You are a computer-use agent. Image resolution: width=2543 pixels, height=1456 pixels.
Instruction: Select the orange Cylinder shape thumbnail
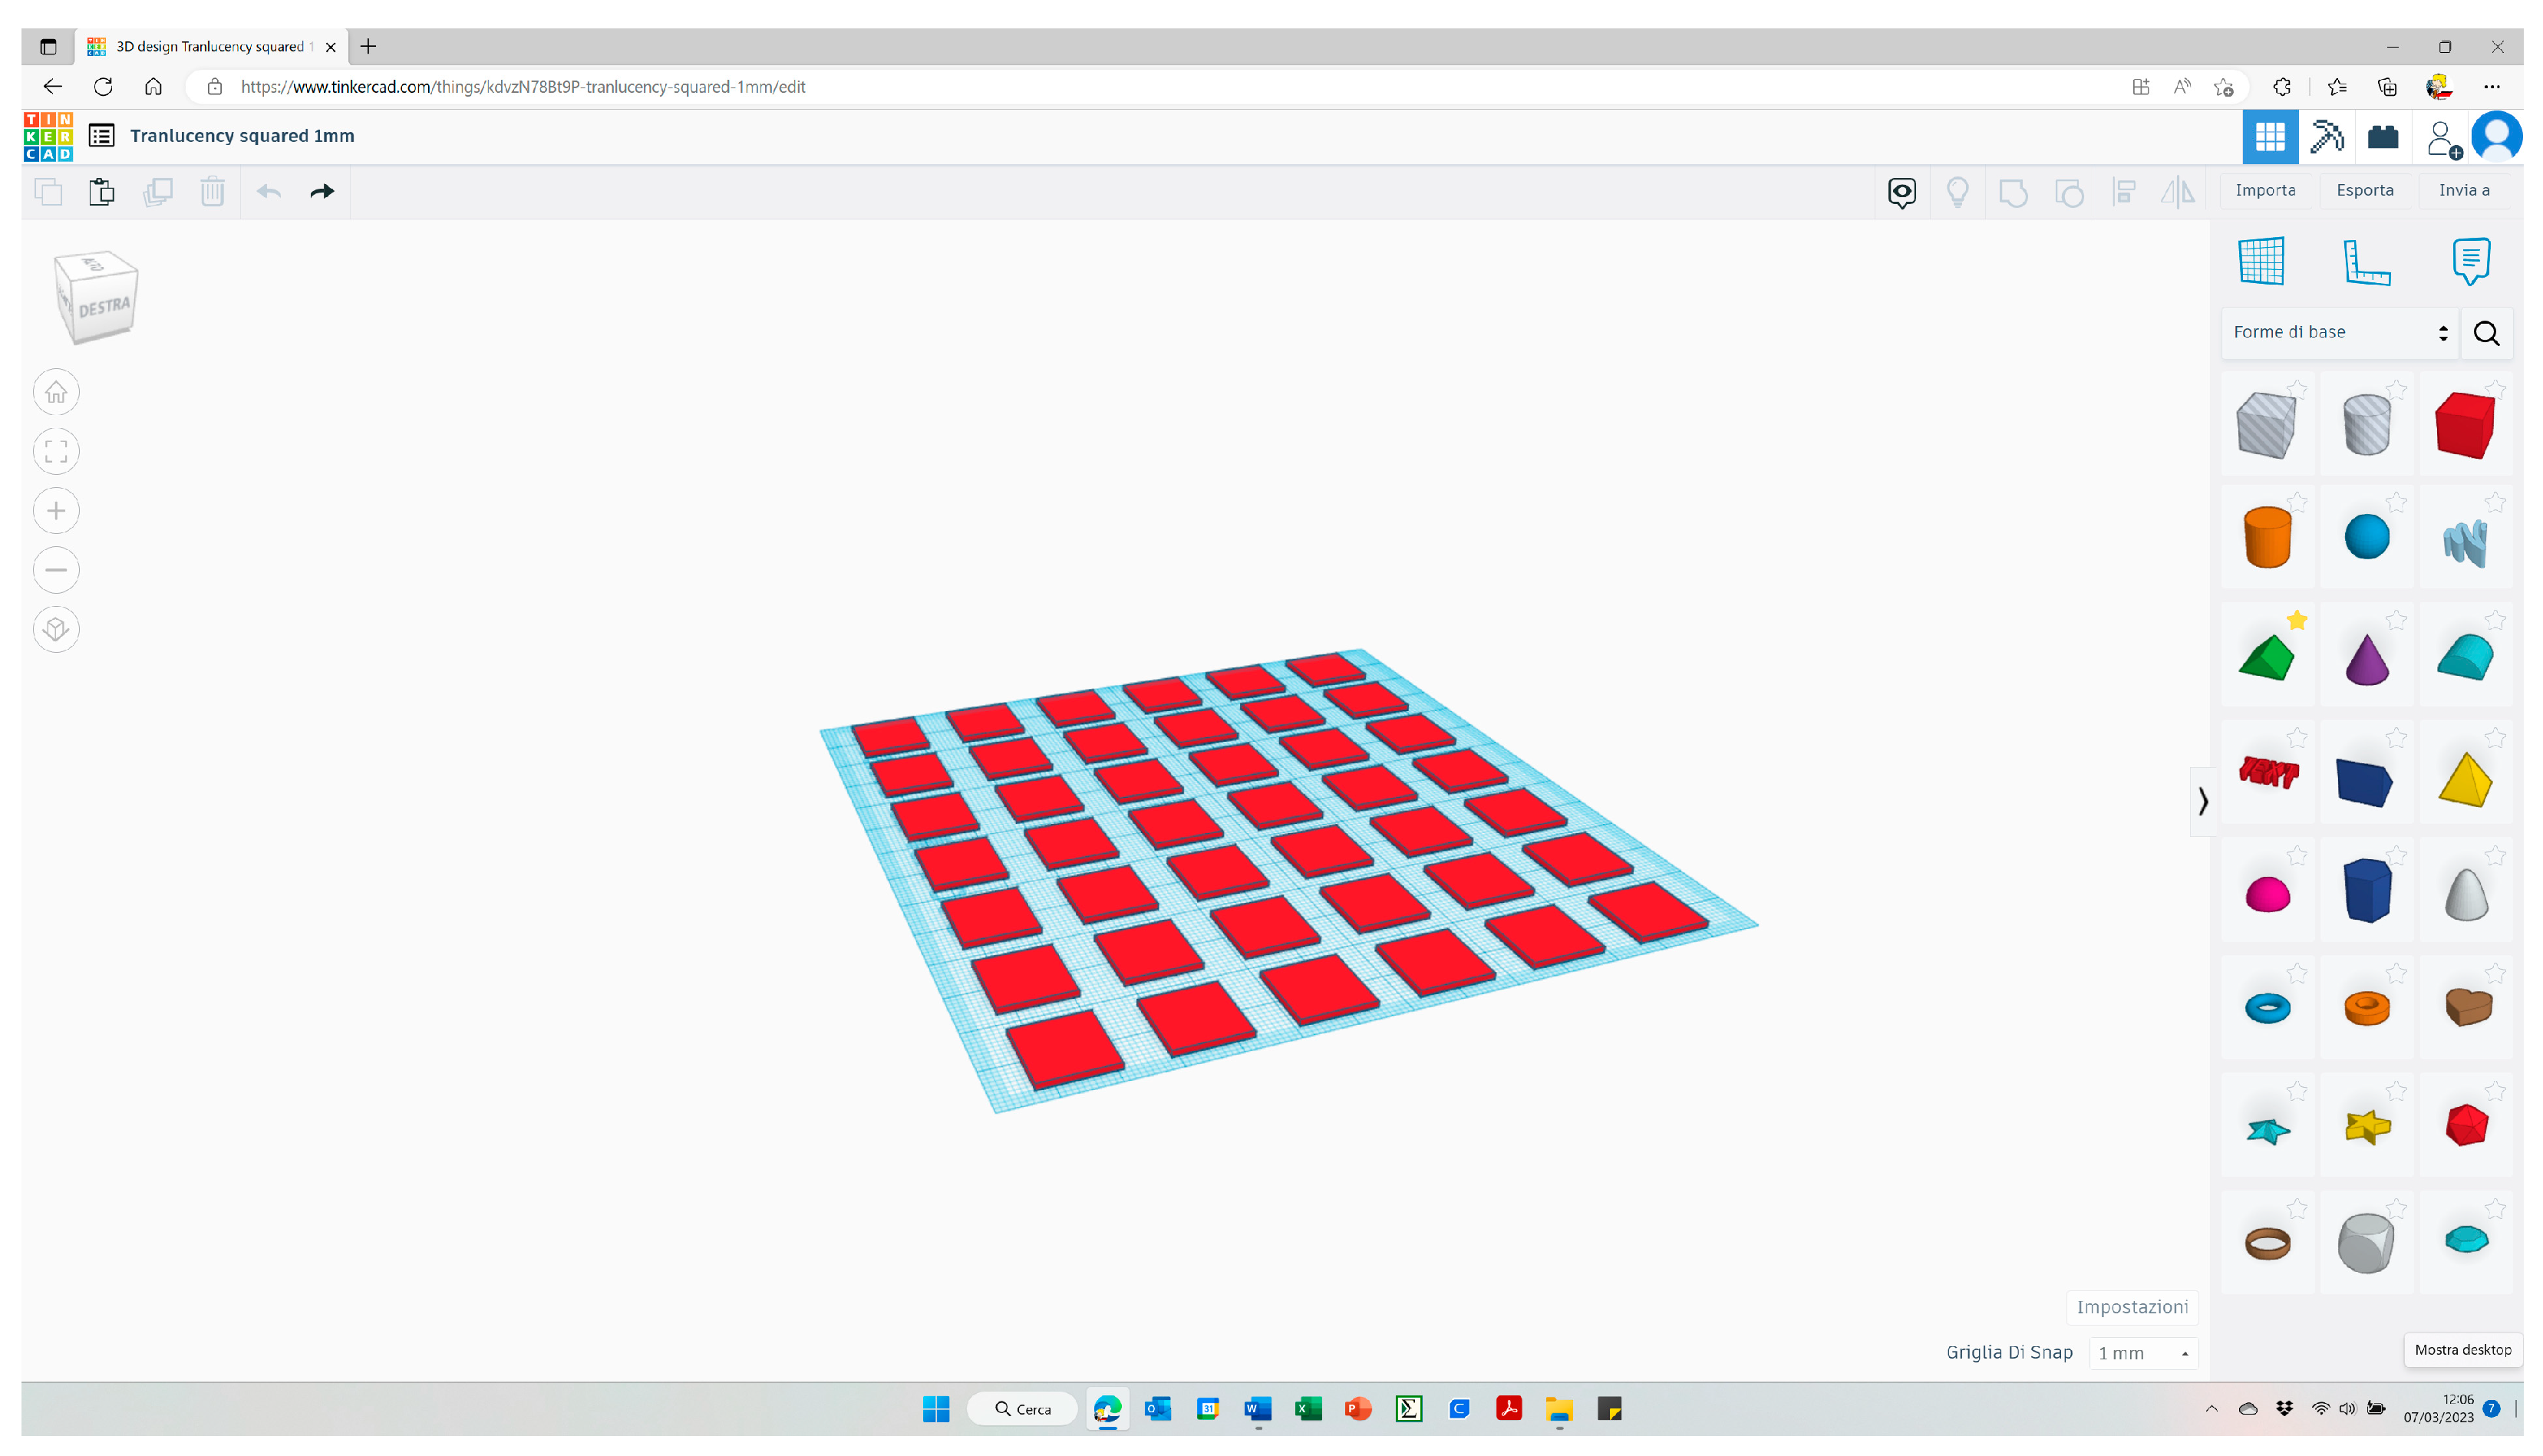pyautogui.click(x=2267, y=538)
